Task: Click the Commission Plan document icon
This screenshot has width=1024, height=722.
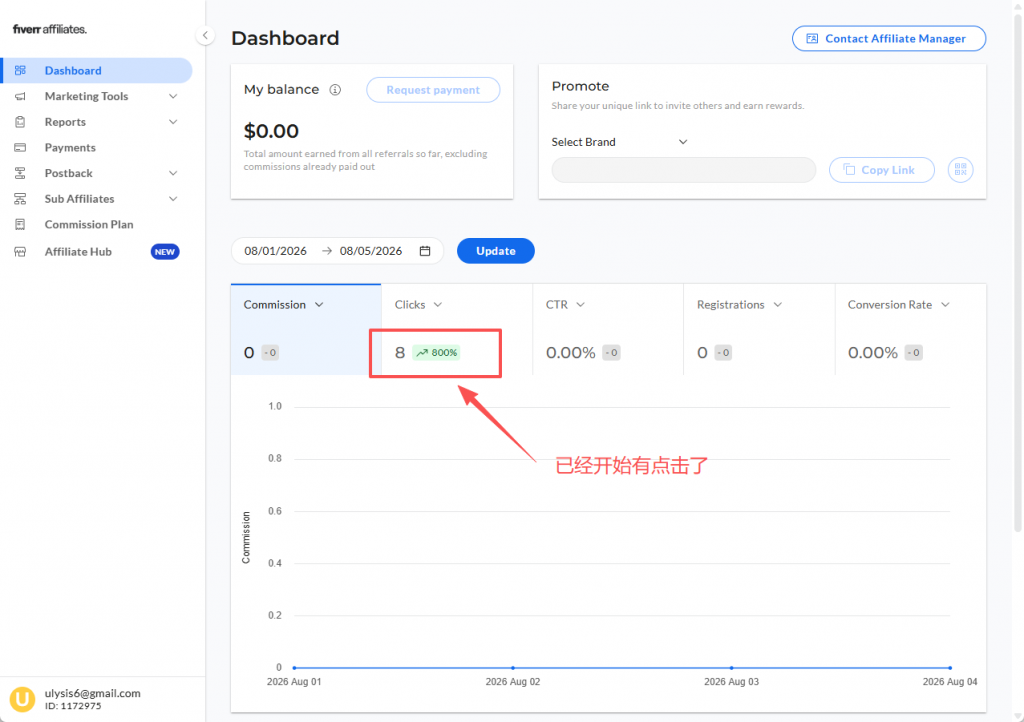Action: (20, 225)
